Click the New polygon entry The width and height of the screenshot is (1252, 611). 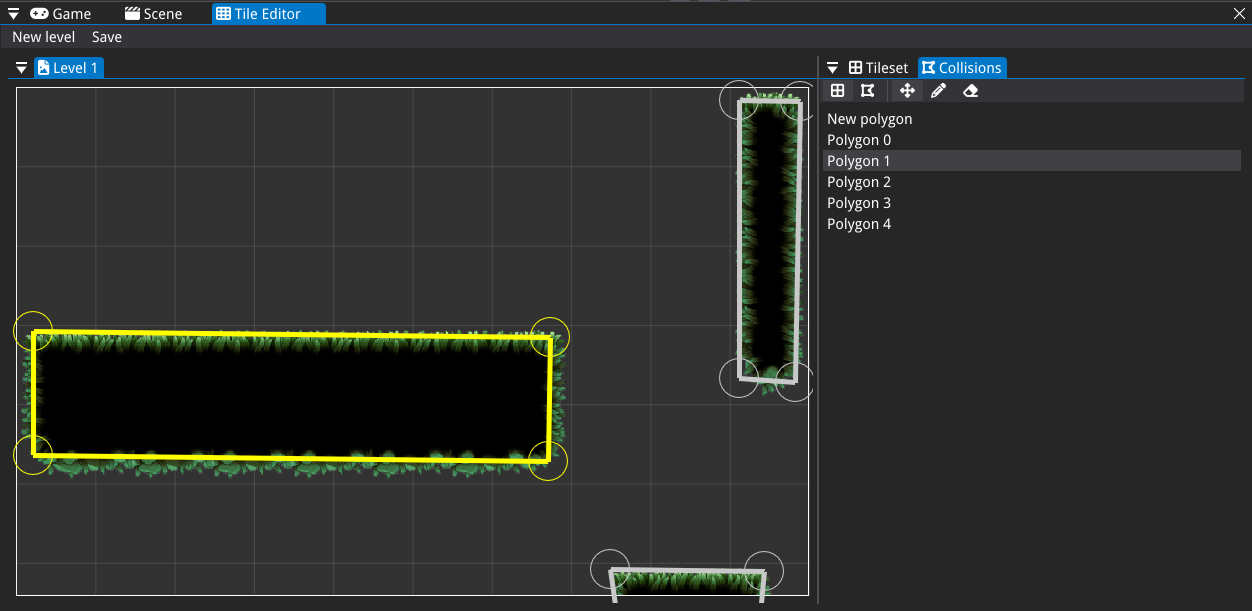pos(869,119)
